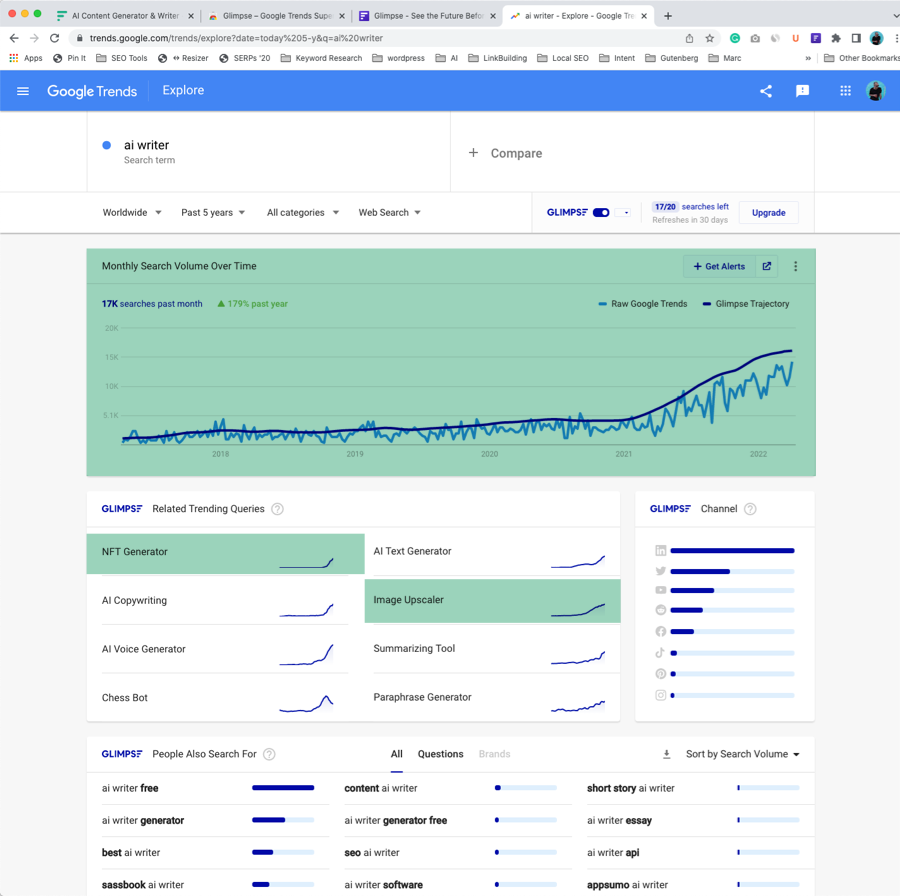Open Sort by Search Volume dropdown
Viewport: 900px width, 896px height.
click(x=742, y=754)
